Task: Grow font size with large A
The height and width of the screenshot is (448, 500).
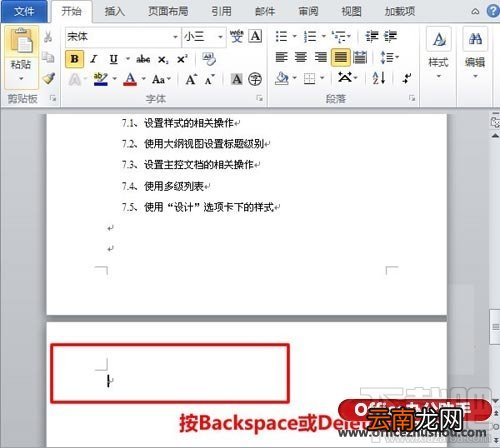Action: click(x=191, y=80)
